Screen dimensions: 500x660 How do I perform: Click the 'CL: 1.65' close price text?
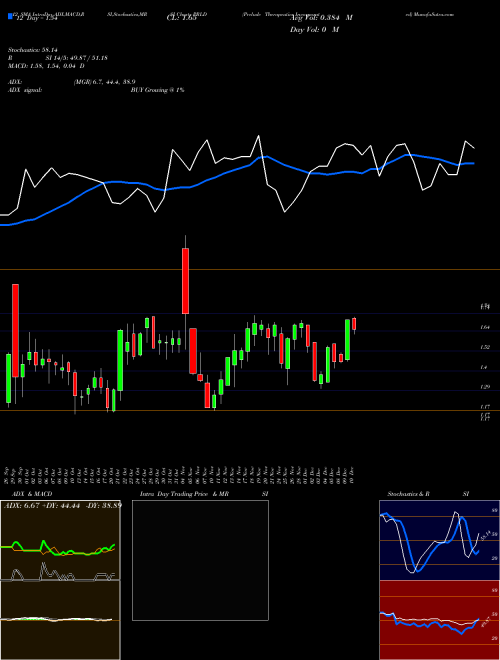click(182, 18)
